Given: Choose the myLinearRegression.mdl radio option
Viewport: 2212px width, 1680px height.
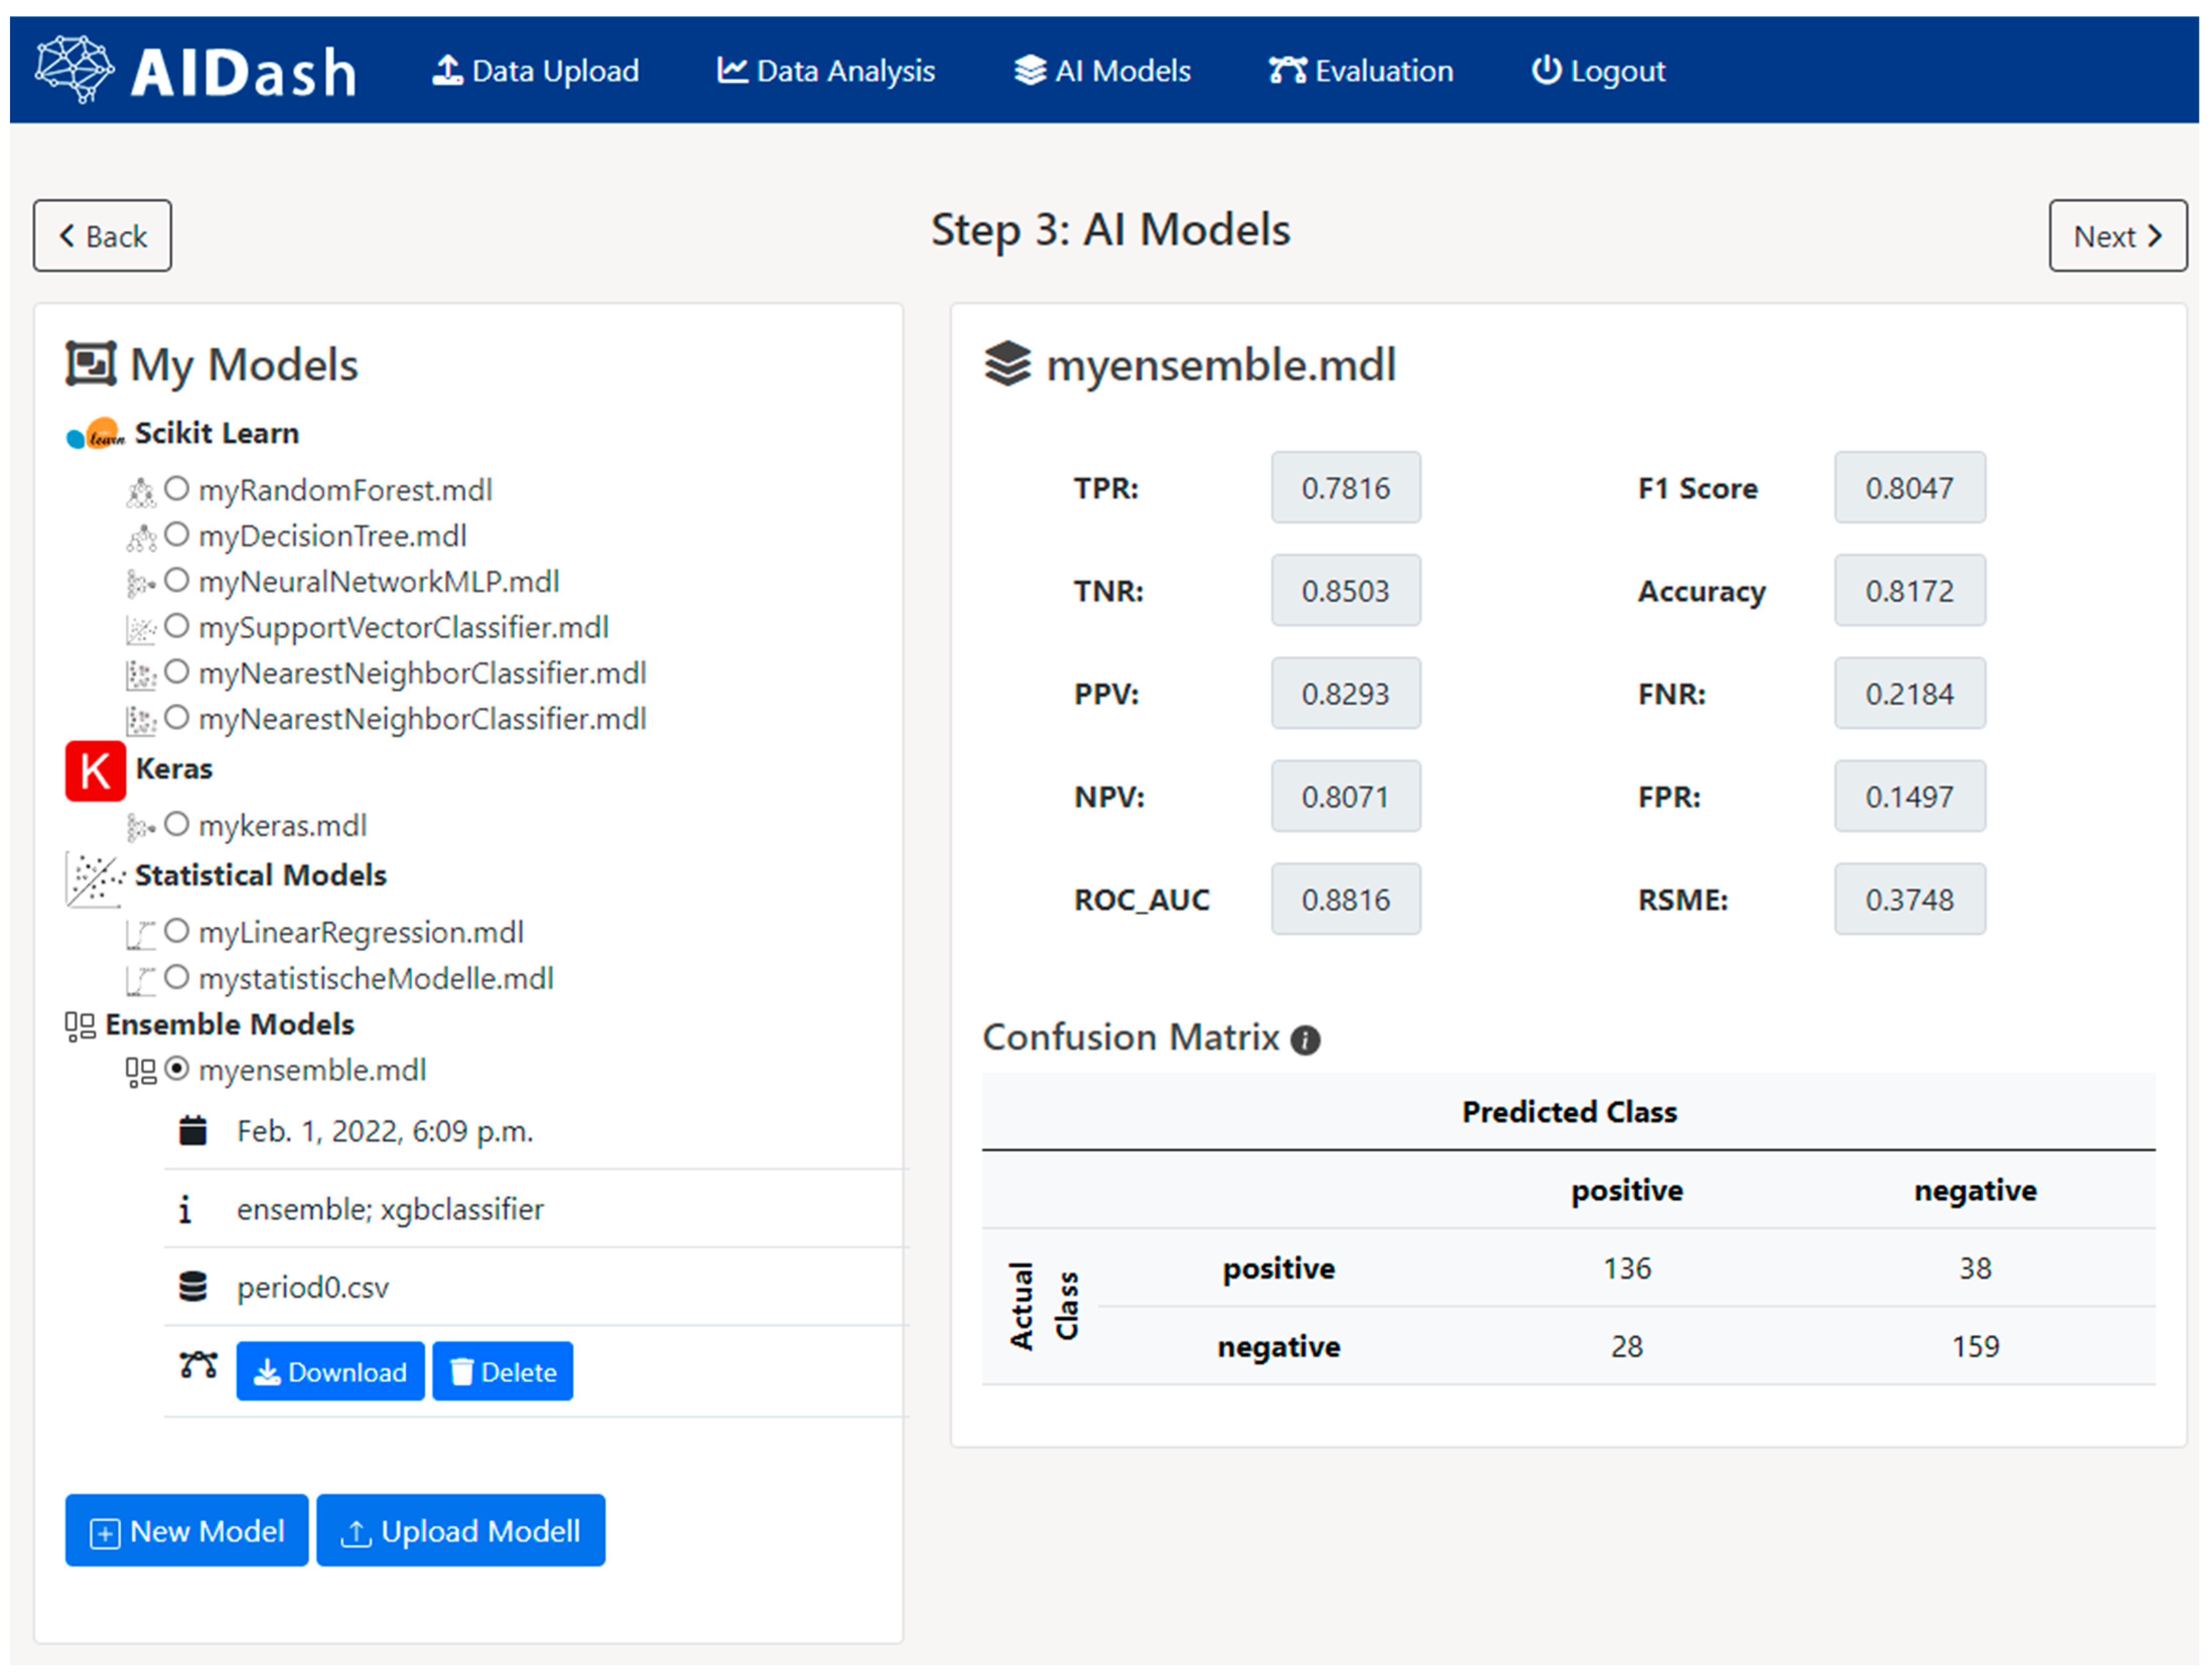Looking at the screenshot, I should coord(177,931).
